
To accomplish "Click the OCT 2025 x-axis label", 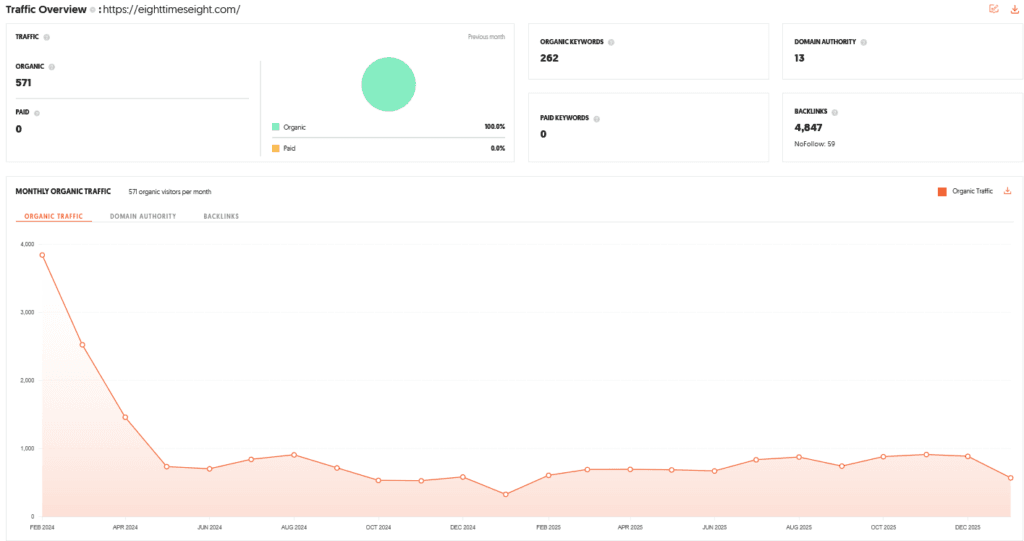I will coord(884,527).
